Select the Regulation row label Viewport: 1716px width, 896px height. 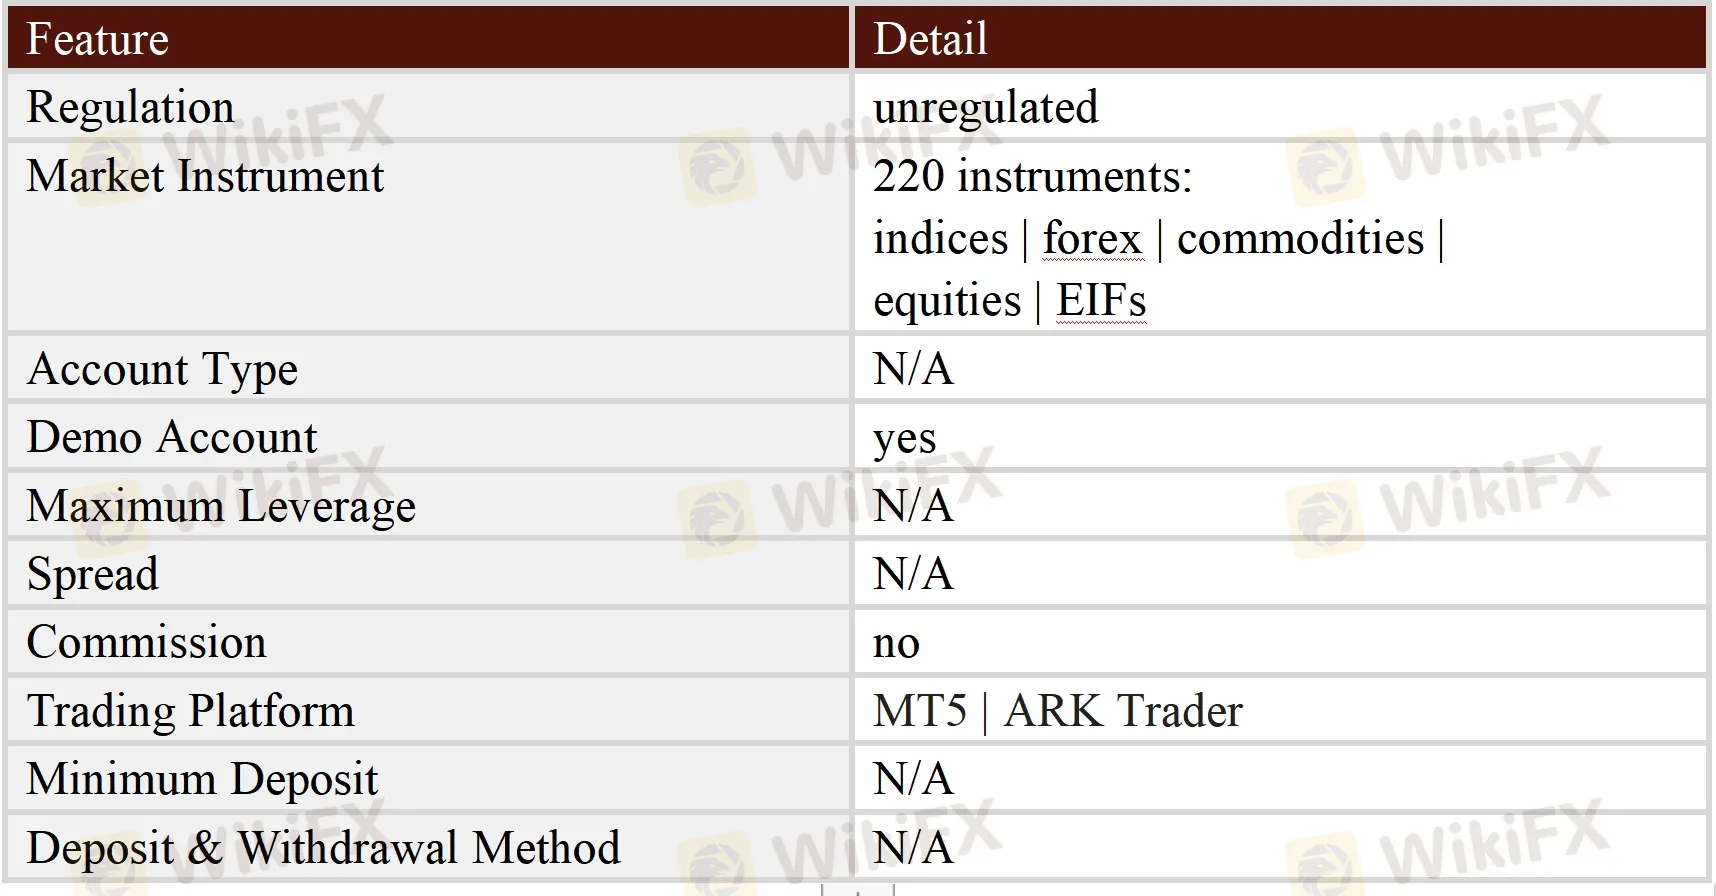point(130,107)
